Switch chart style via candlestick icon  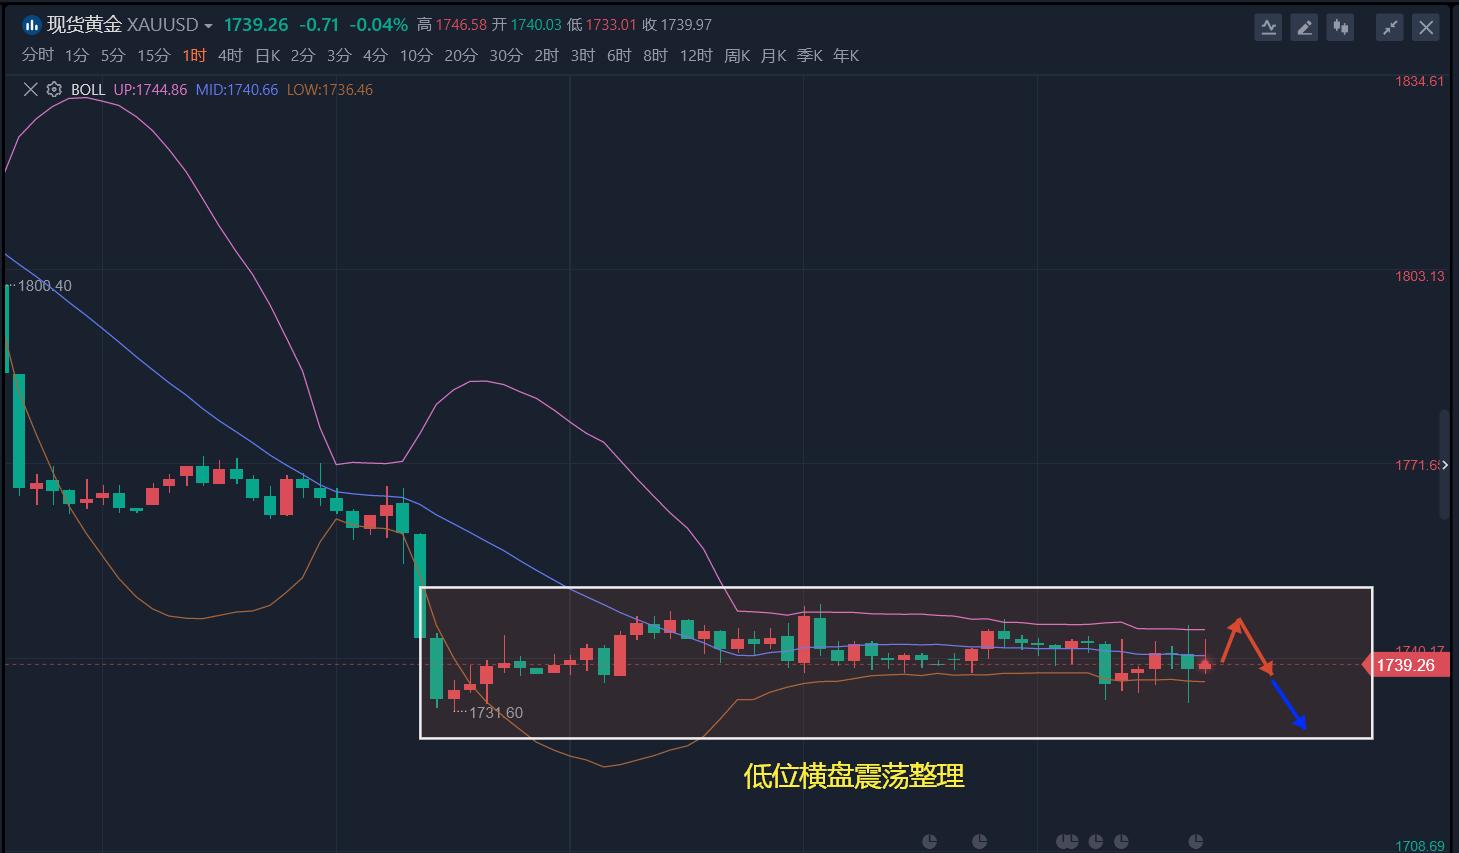click(x=1340, y=27)
